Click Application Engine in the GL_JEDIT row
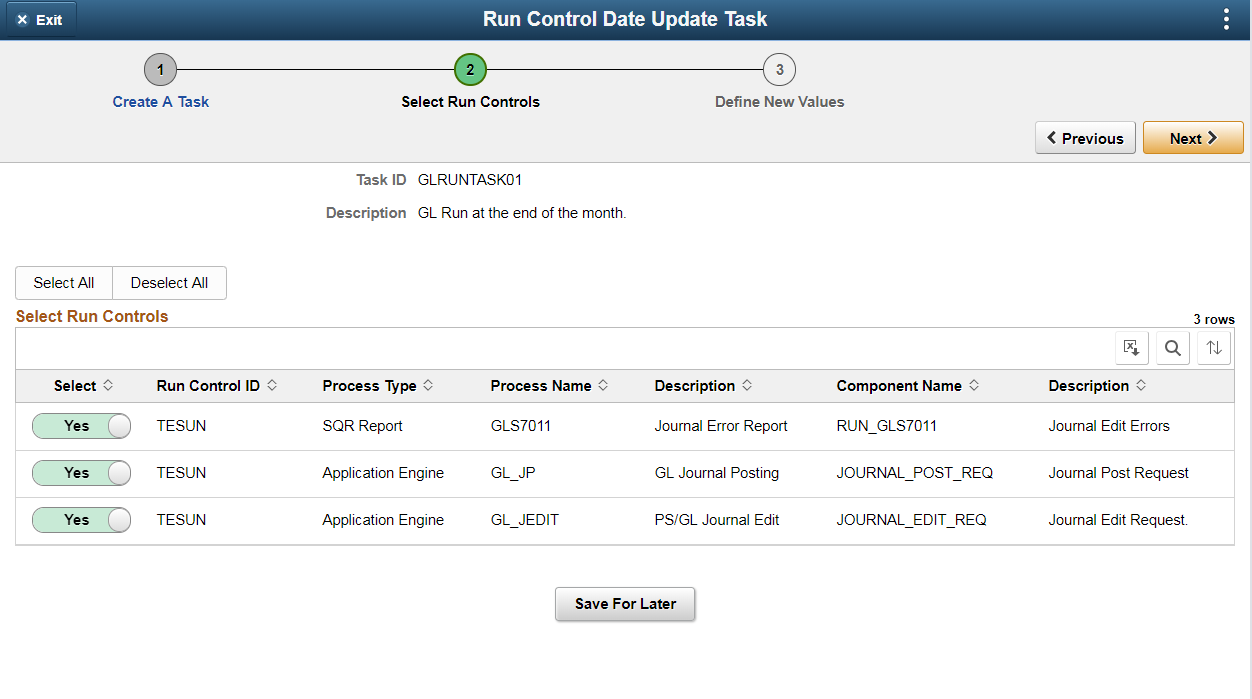The height and width of the screenshot is (699, 1252). [383, 520]
